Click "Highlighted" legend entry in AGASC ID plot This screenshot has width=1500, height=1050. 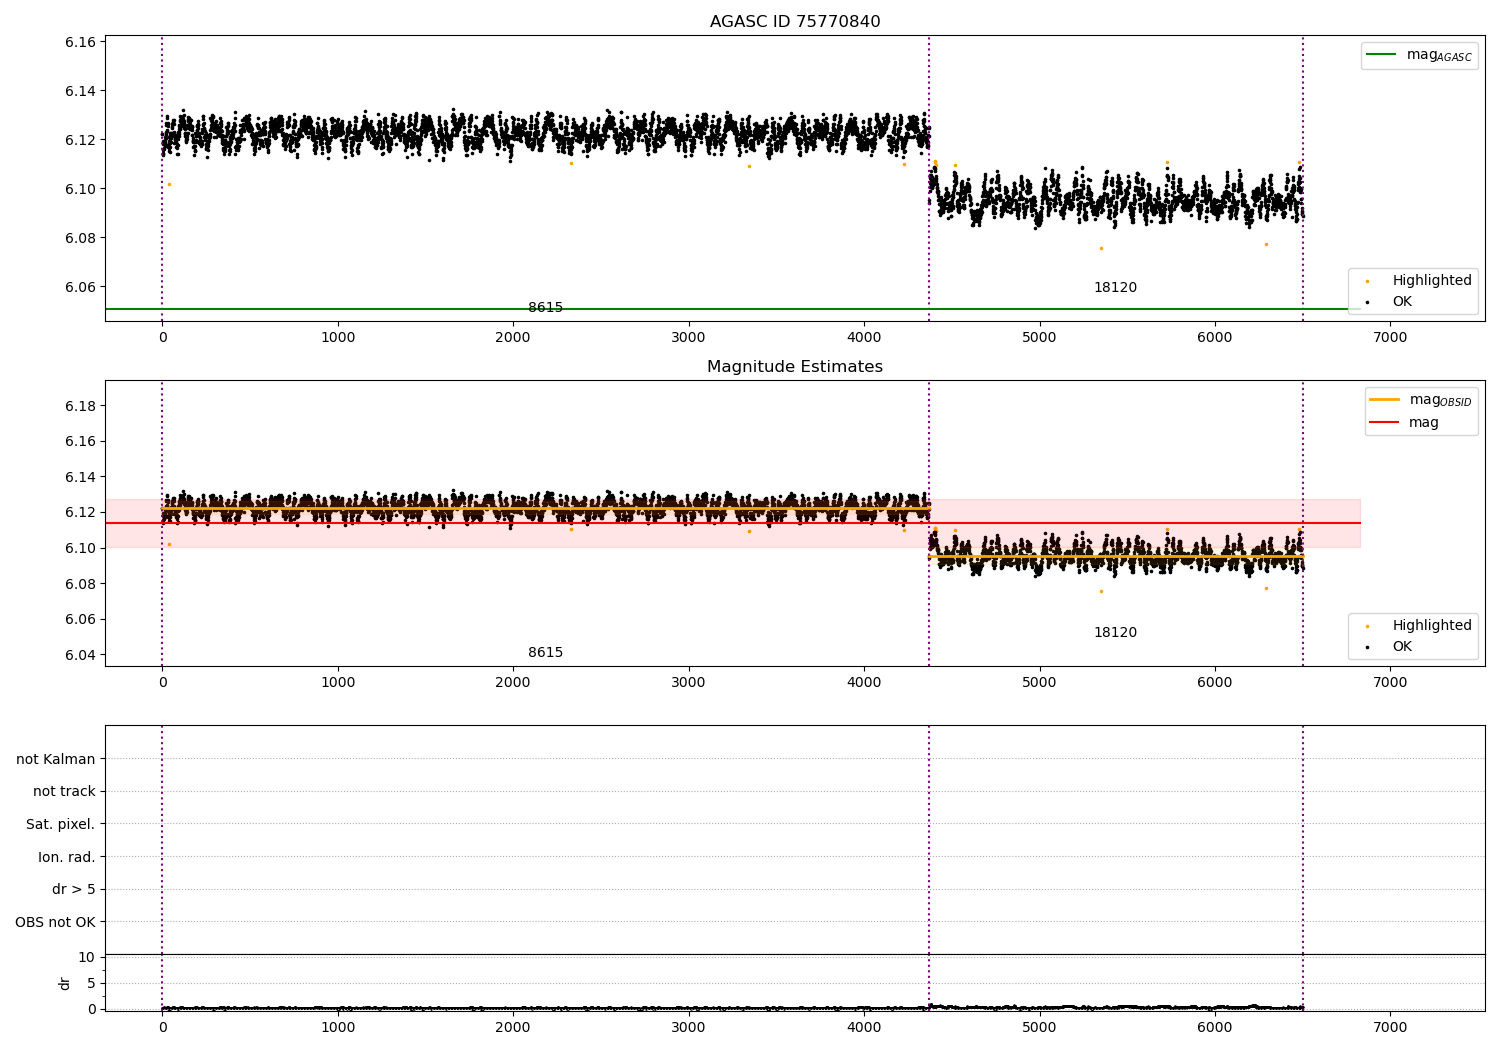1432,281
